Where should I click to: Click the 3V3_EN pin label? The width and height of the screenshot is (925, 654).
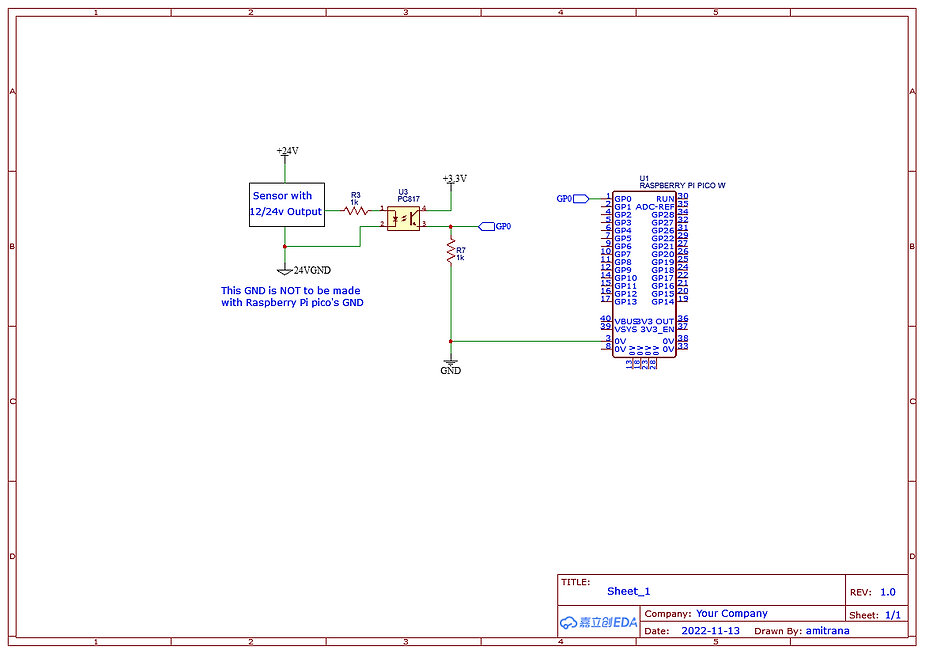tap(658, 330)
